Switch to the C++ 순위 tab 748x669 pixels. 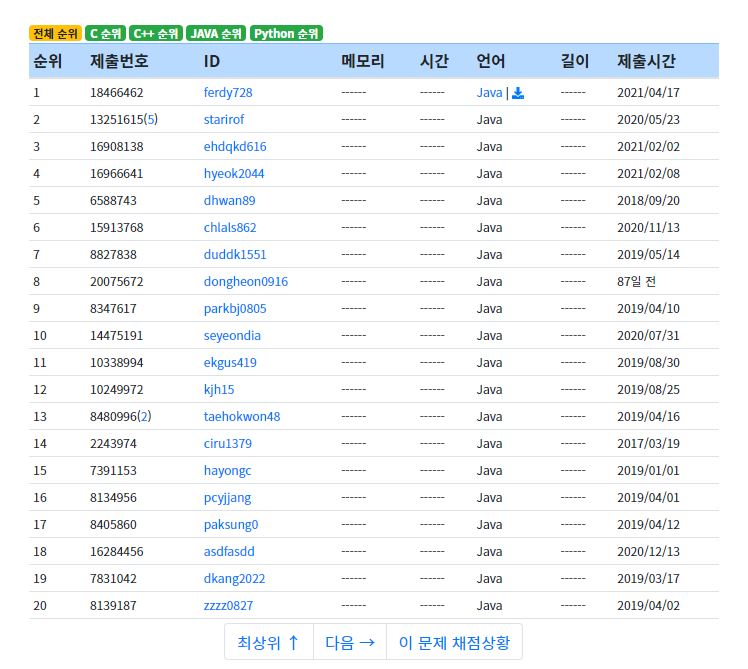(x=156, y=33)
